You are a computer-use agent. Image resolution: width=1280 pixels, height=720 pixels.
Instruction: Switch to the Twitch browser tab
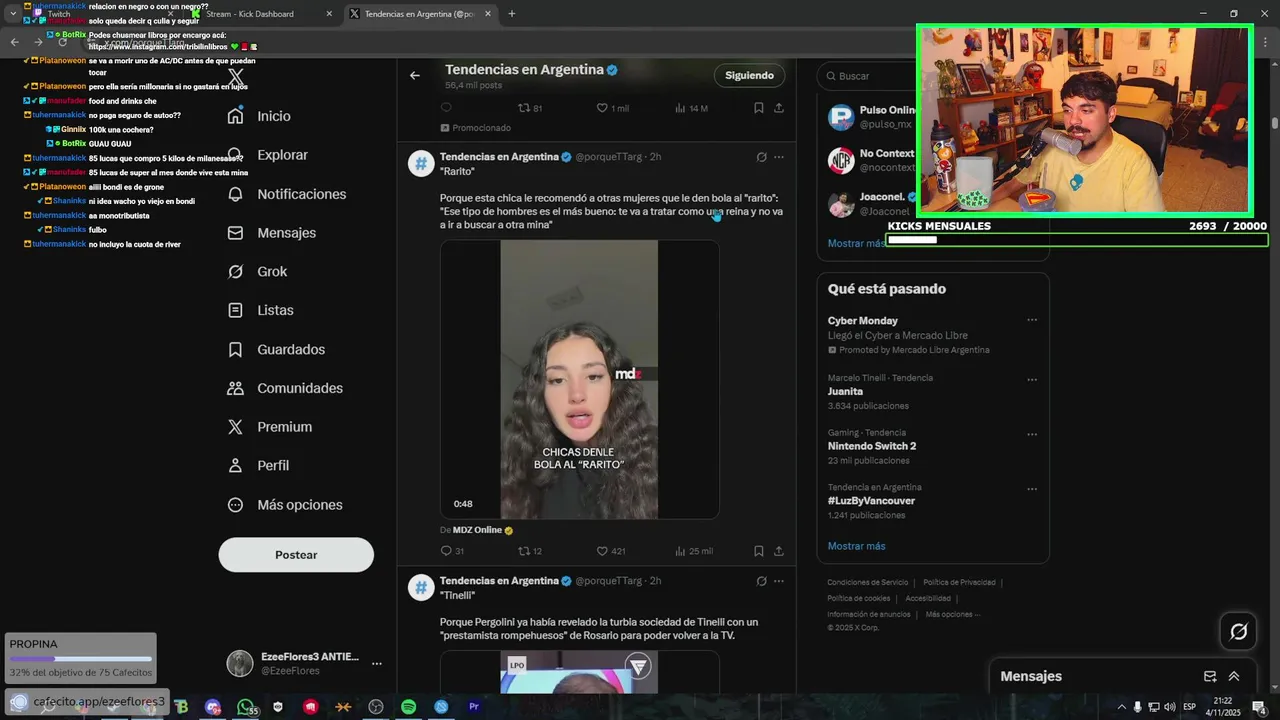click(x=102, y=14)
